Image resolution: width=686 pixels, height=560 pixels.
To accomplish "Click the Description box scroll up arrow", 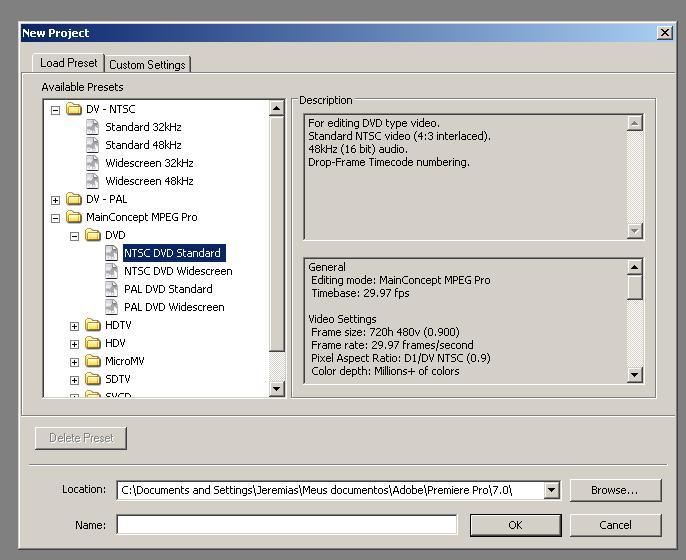I will pyautogui.click(x=634, y=123).
